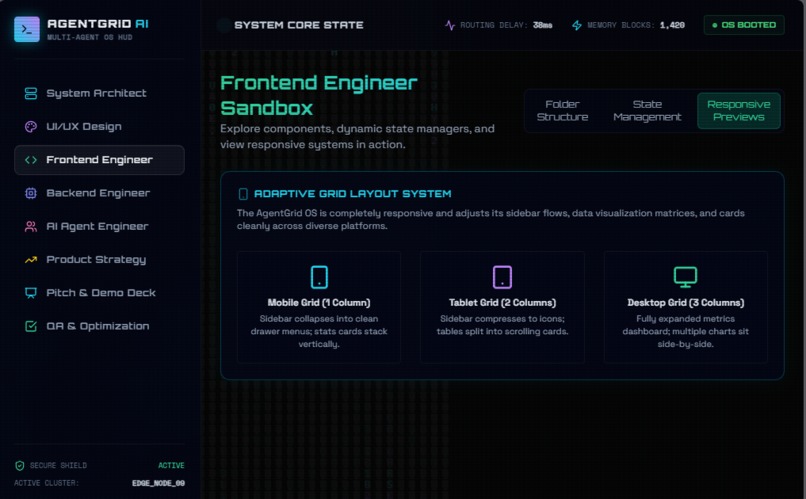Click the AGENTGRID AI brand title

click(x=98, y=24)
